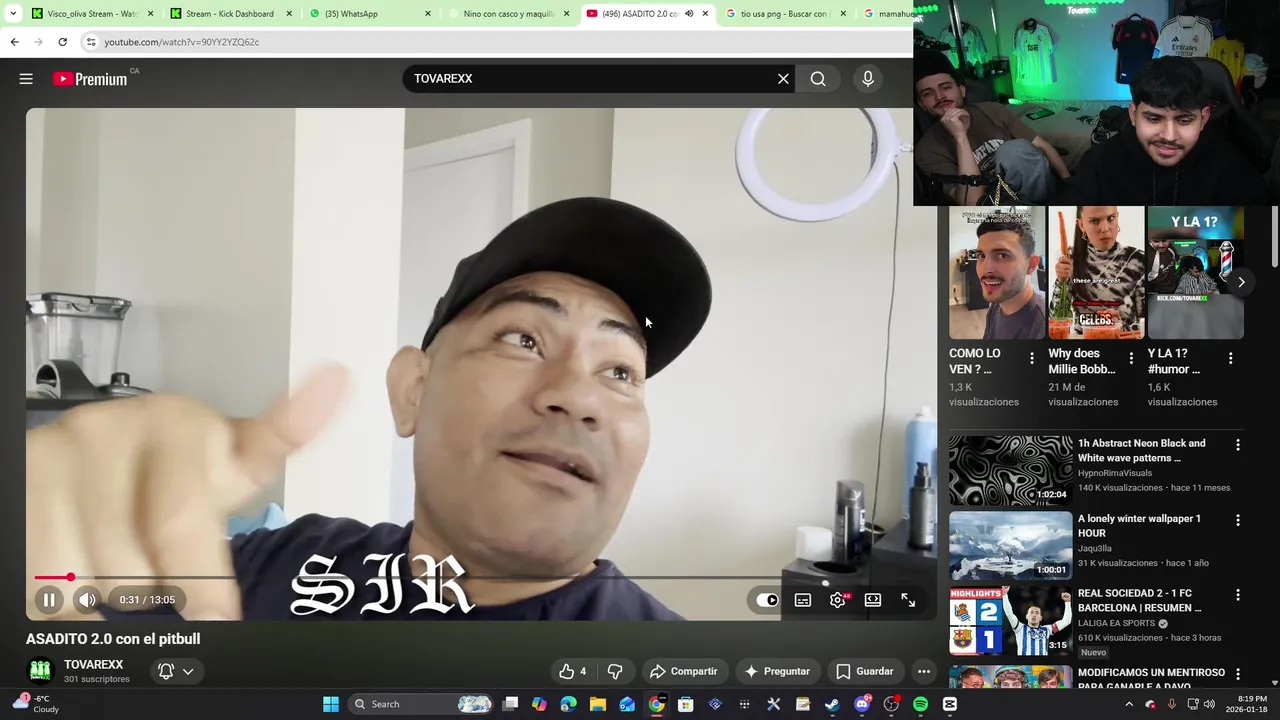The width and height of the screenshot is (1280, 720).
Task: Open options for Y LA 1? short
Action: click(1230, 357)
